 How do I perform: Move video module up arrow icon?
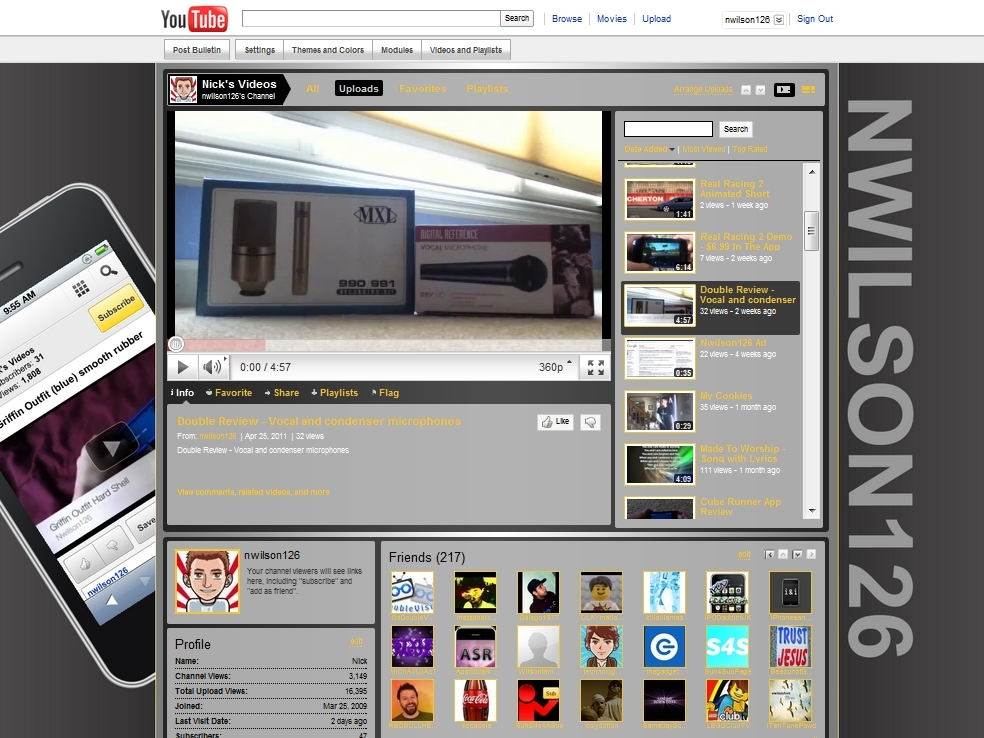(746, 90)
